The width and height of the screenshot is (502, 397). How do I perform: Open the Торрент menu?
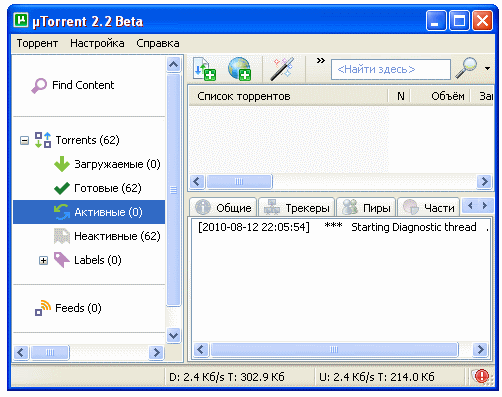click(x=37, y=43)
